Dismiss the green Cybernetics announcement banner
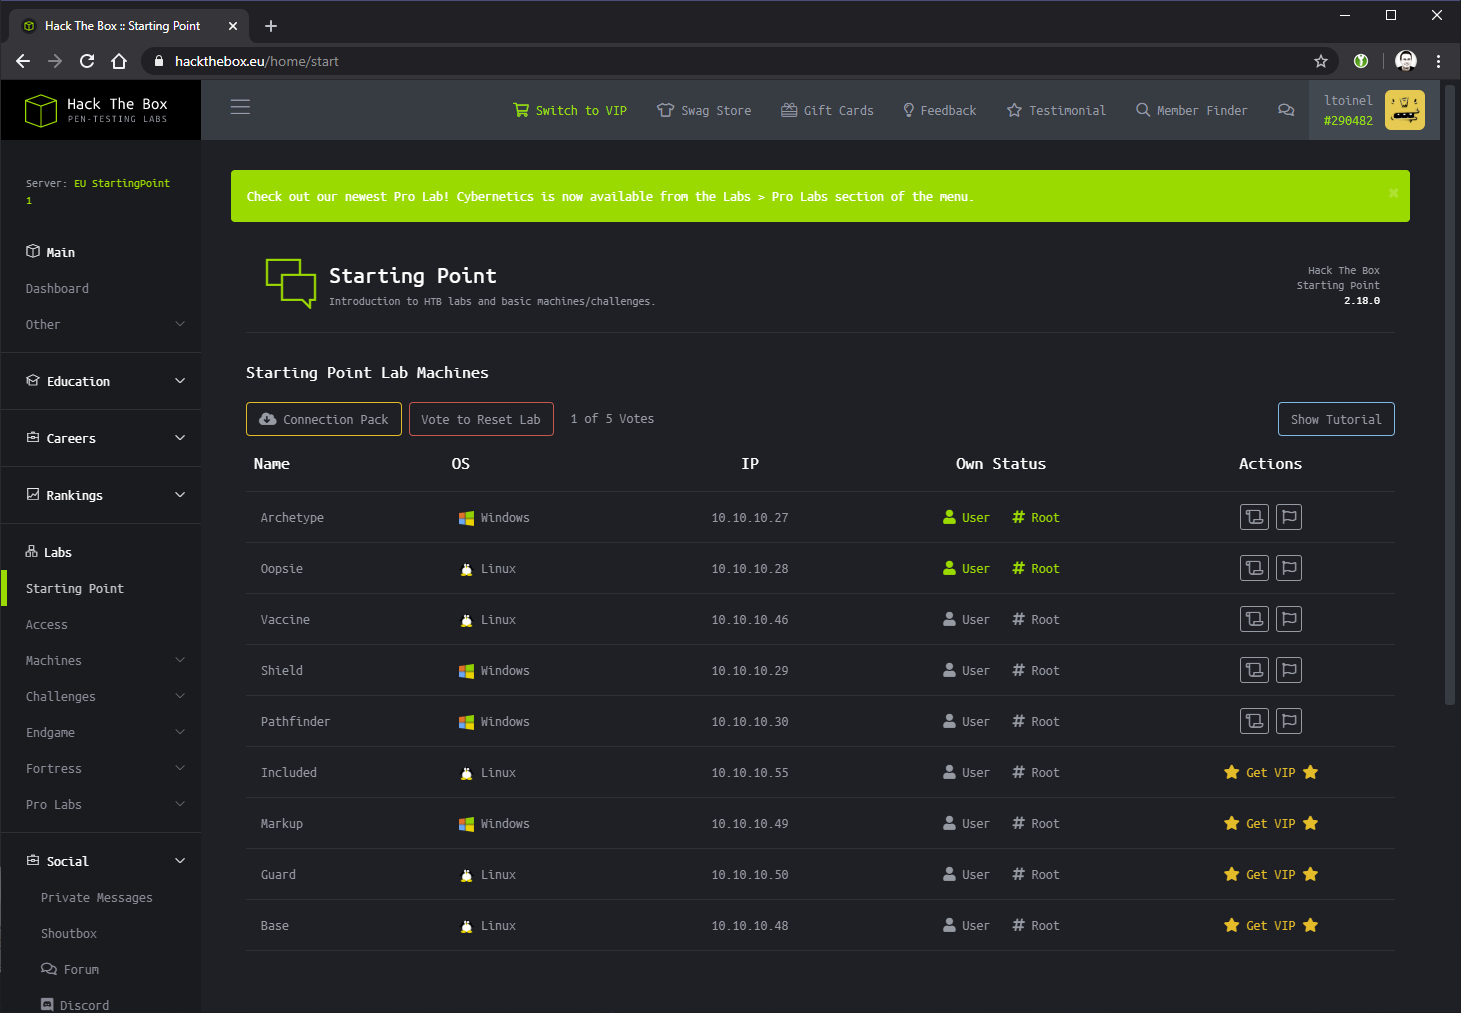Screen dimensions: 1461x1013 click(x=1393, y=193)
